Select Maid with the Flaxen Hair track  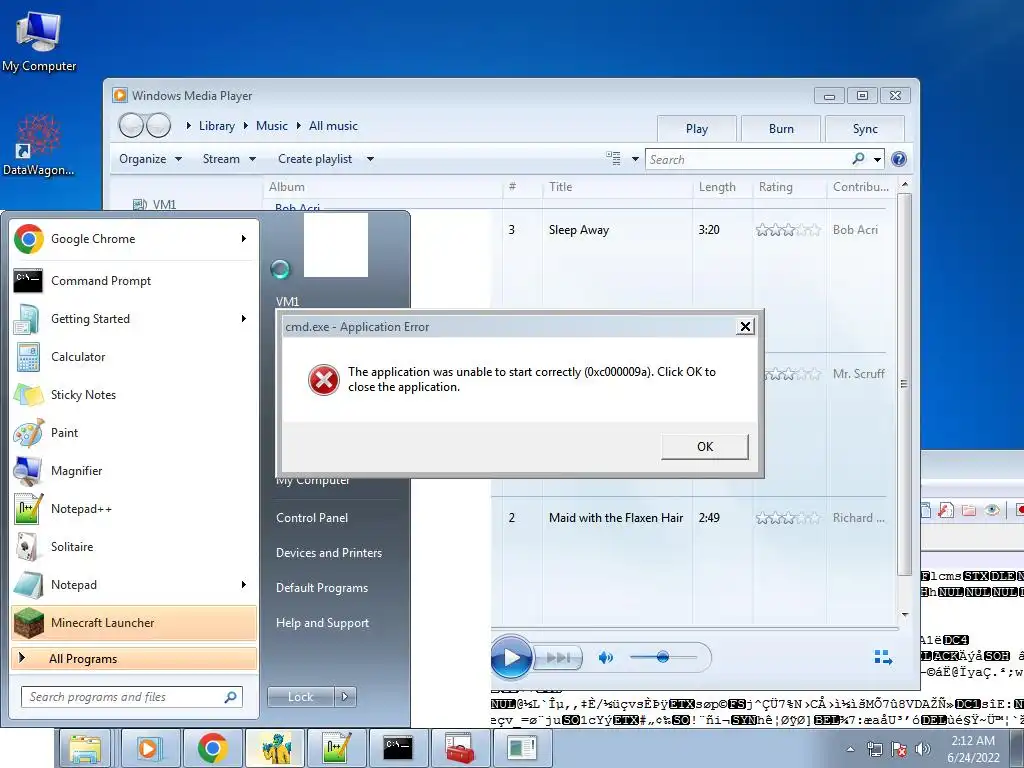tap(616, 518)
